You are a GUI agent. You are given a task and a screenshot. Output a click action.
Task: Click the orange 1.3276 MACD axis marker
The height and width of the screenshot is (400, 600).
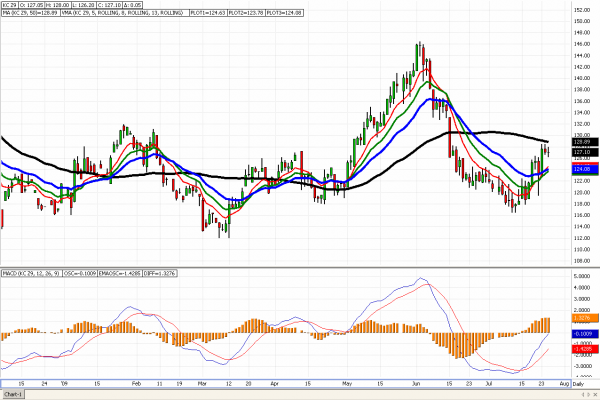585,317
